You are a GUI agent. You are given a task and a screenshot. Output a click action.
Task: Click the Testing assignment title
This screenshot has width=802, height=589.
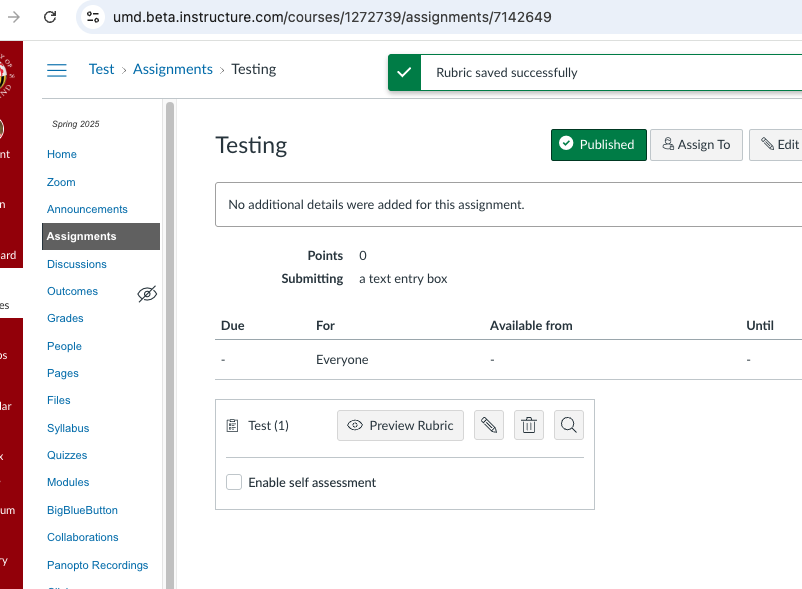pos(251,145)
